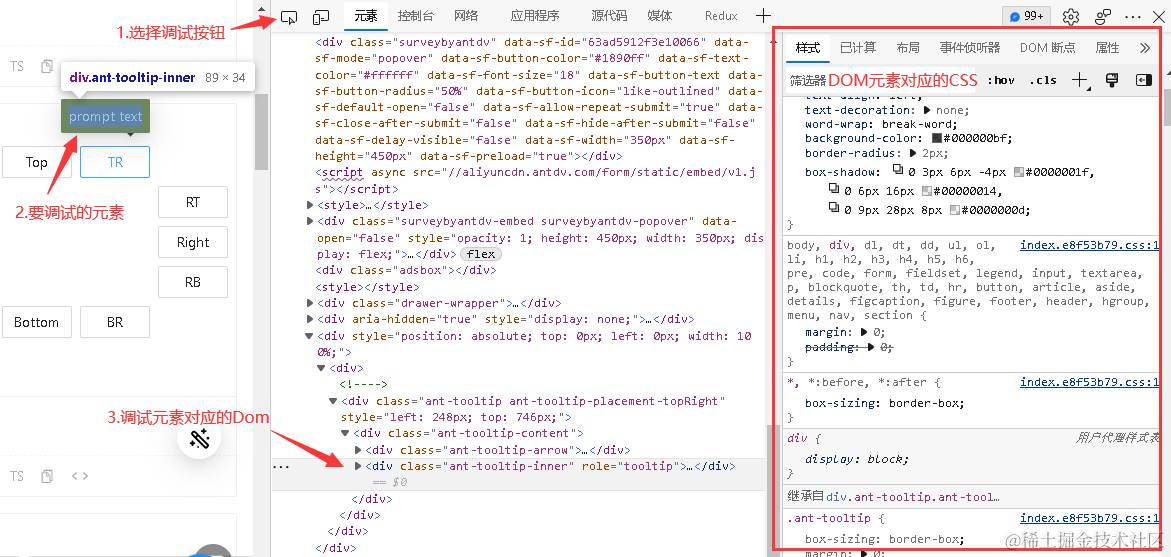This screenshot has width=1171, height=557.
Task: Expand the ant-tooltip-inner node
Action: (x=358, y=466)
